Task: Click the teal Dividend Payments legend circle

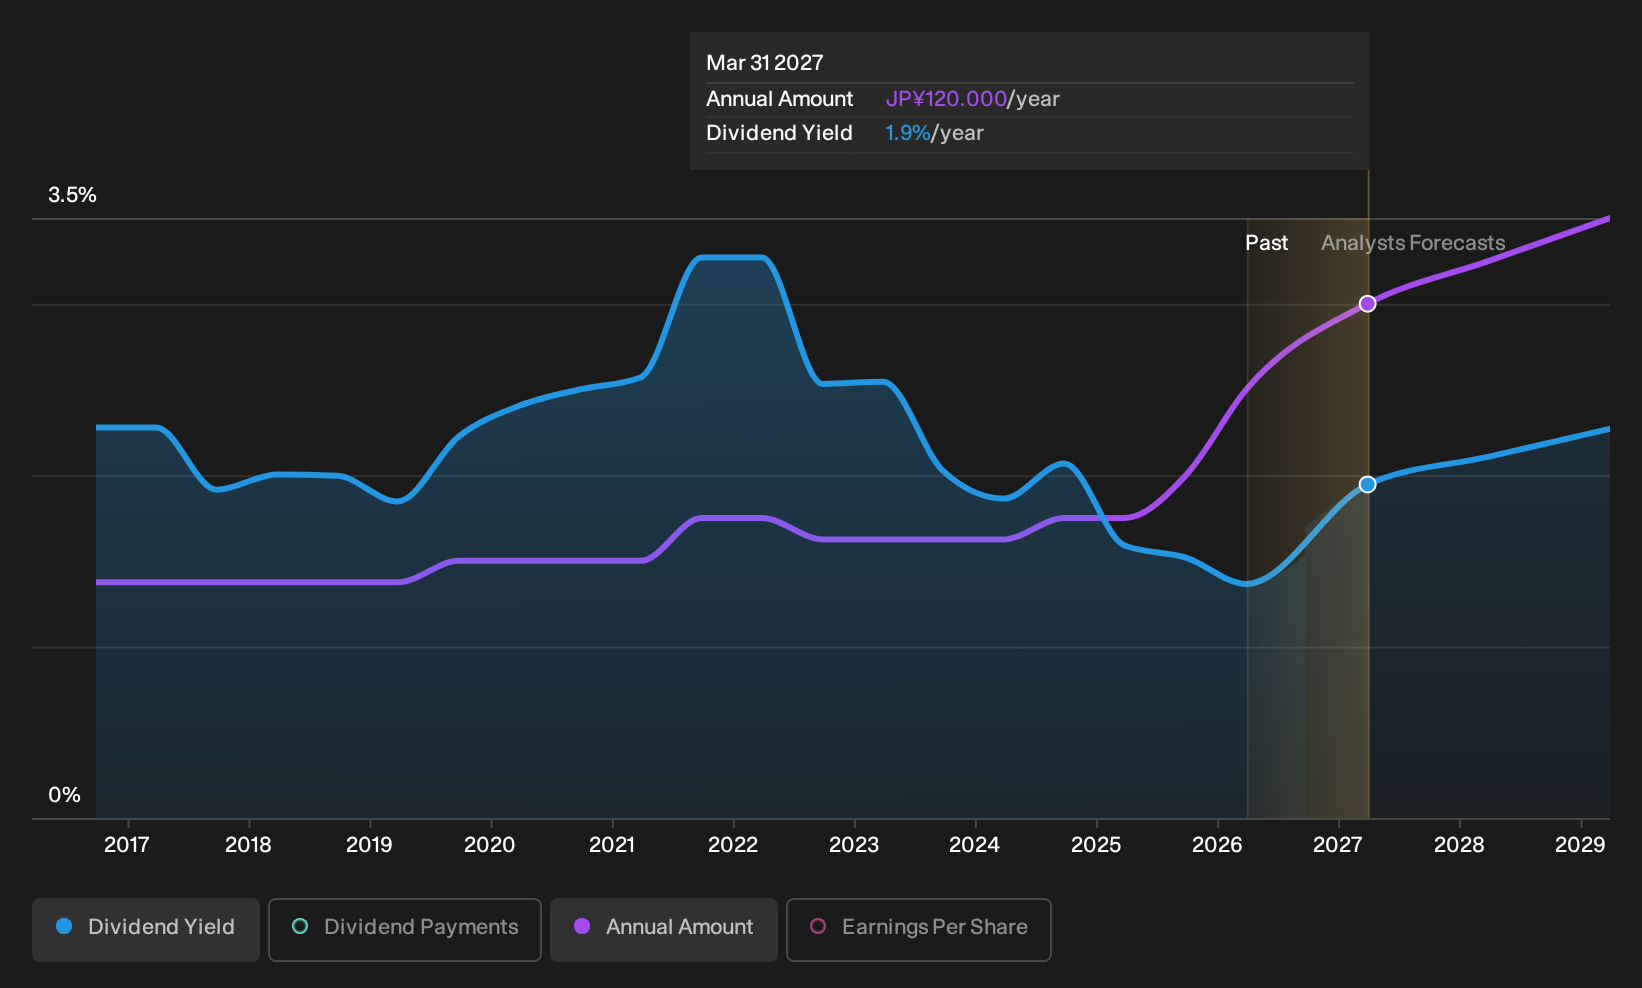Action: pyautogui.click(x=300, y=926)
